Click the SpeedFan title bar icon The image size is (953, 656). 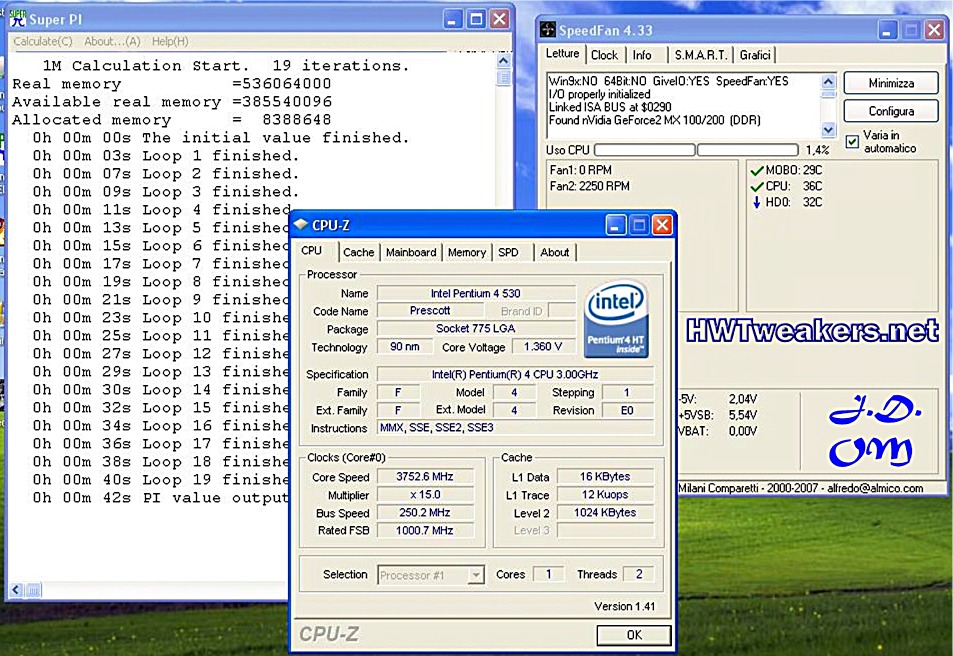(x=548, y=30)
